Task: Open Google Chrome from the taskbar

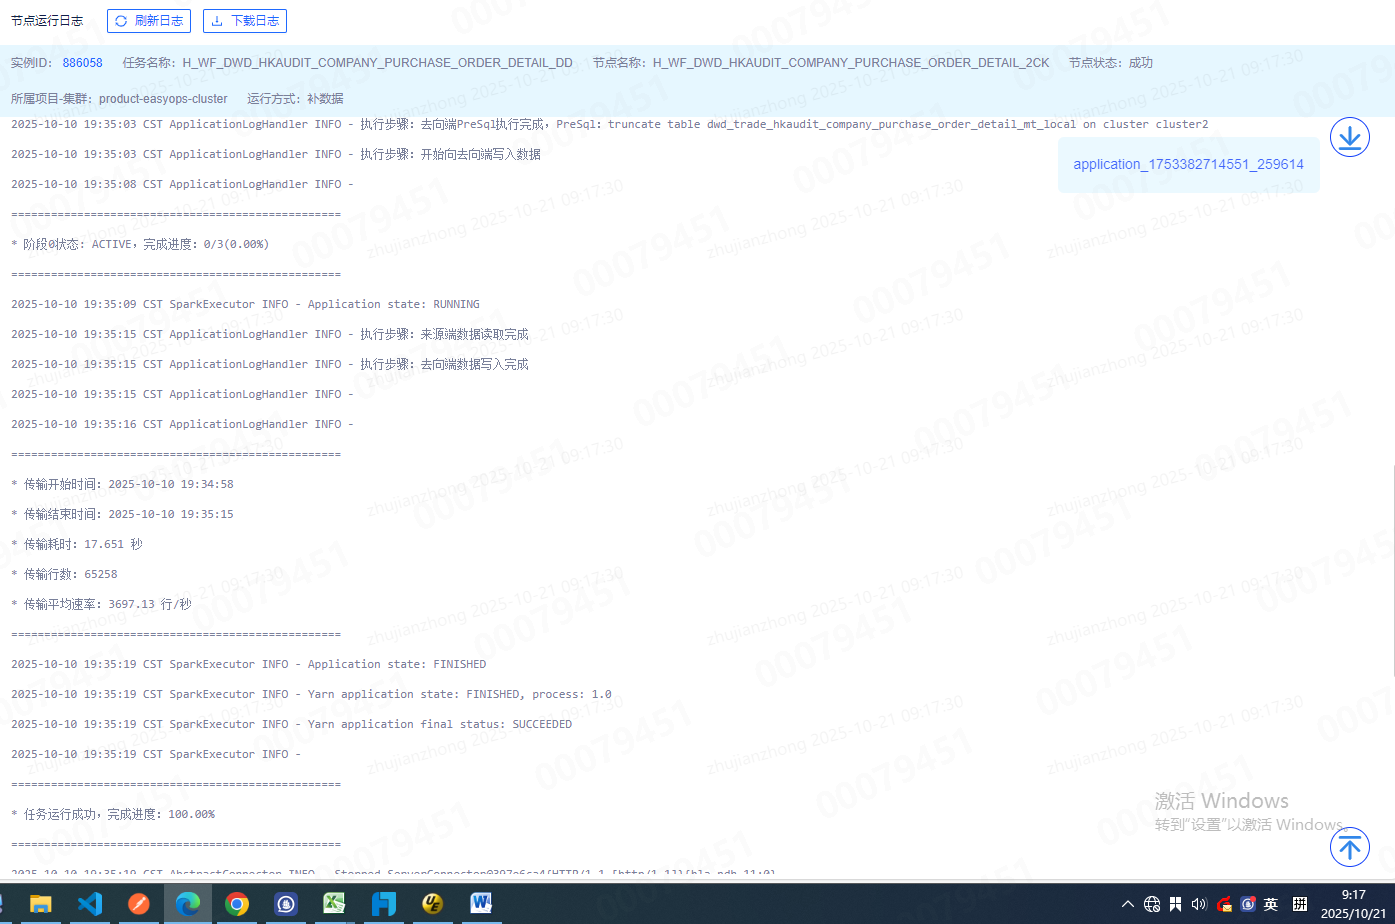Action: coord(237,904)
